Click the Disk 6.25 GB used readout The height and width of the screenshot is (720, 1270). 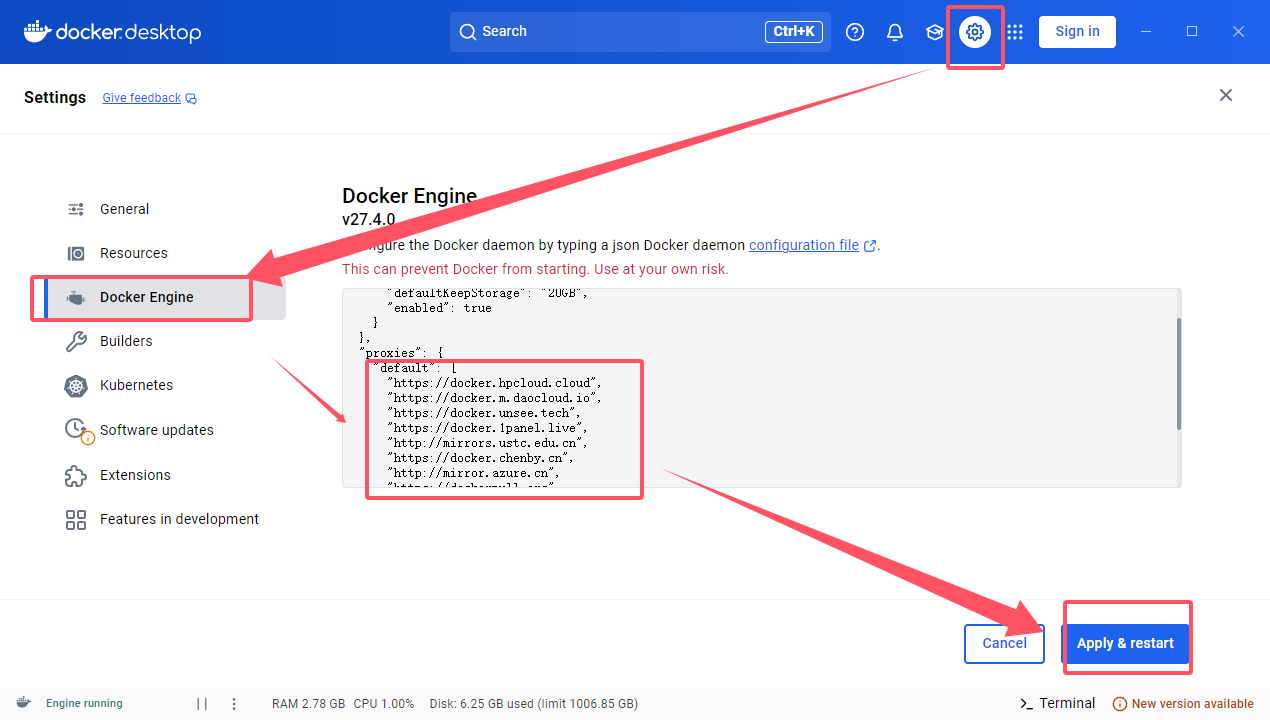point(534,703)
